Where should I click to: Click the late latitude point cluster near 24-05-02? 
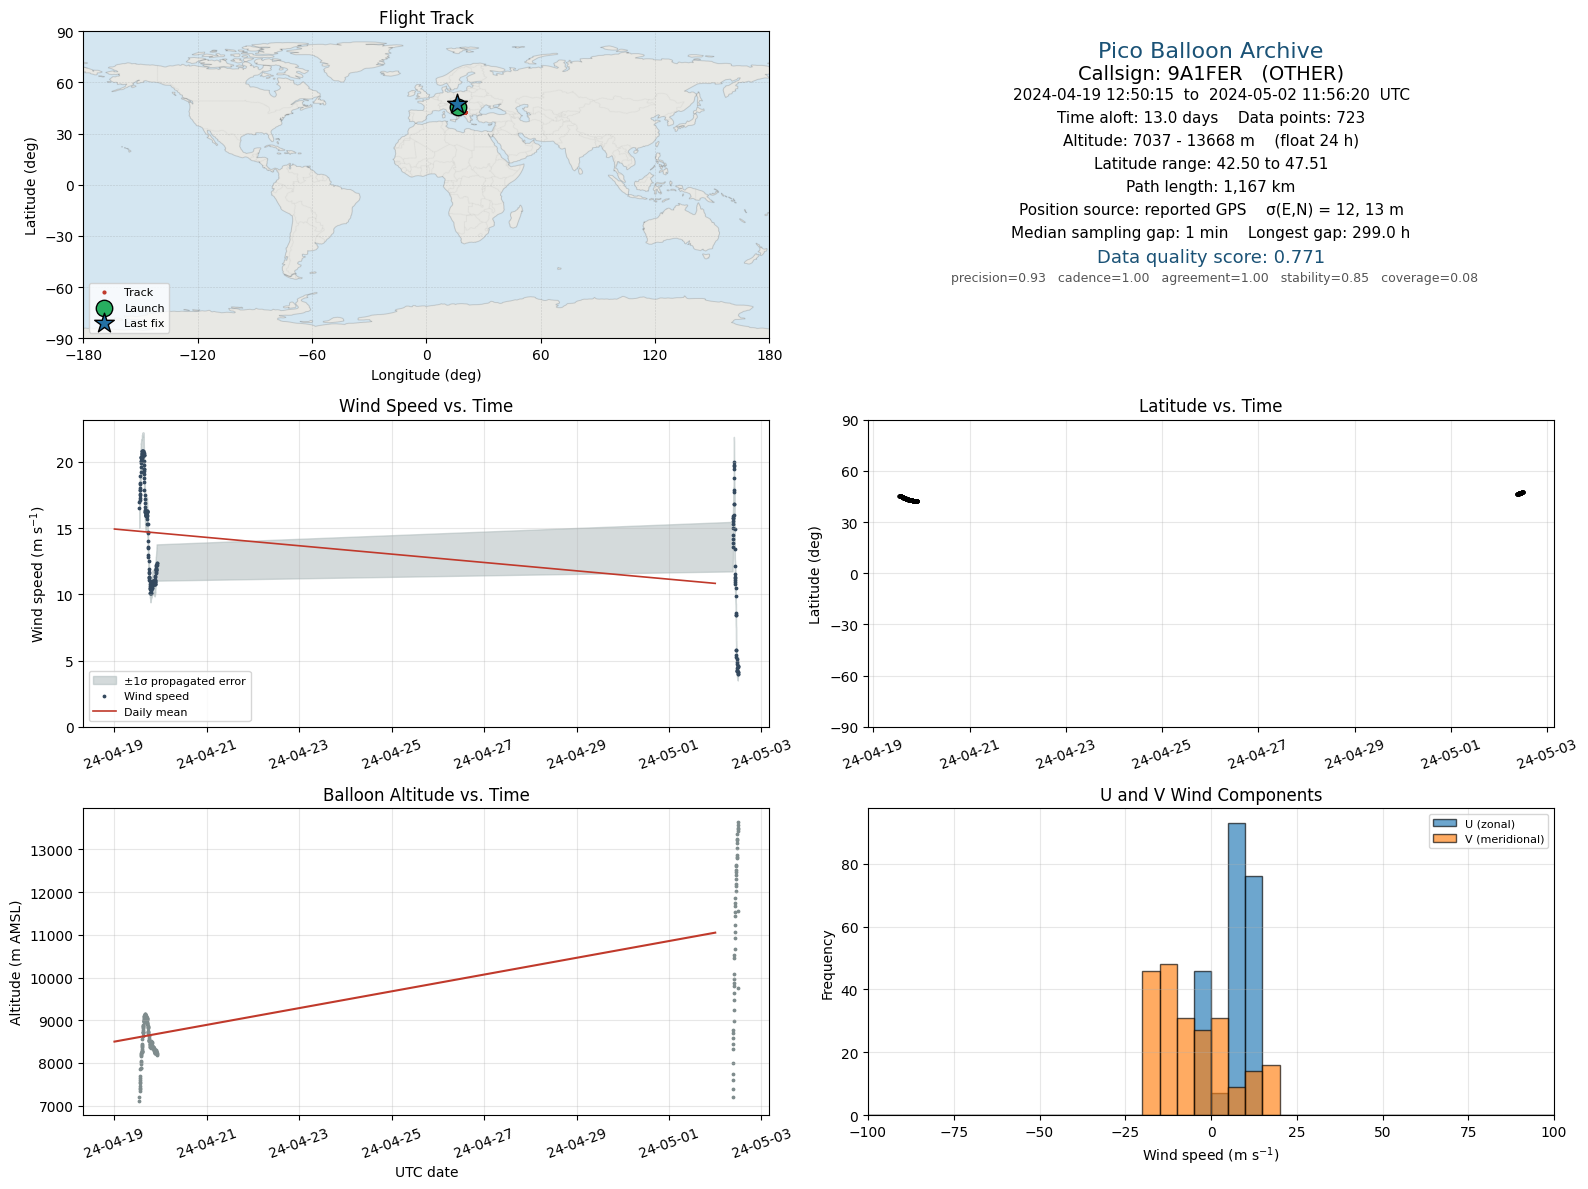1521,493
